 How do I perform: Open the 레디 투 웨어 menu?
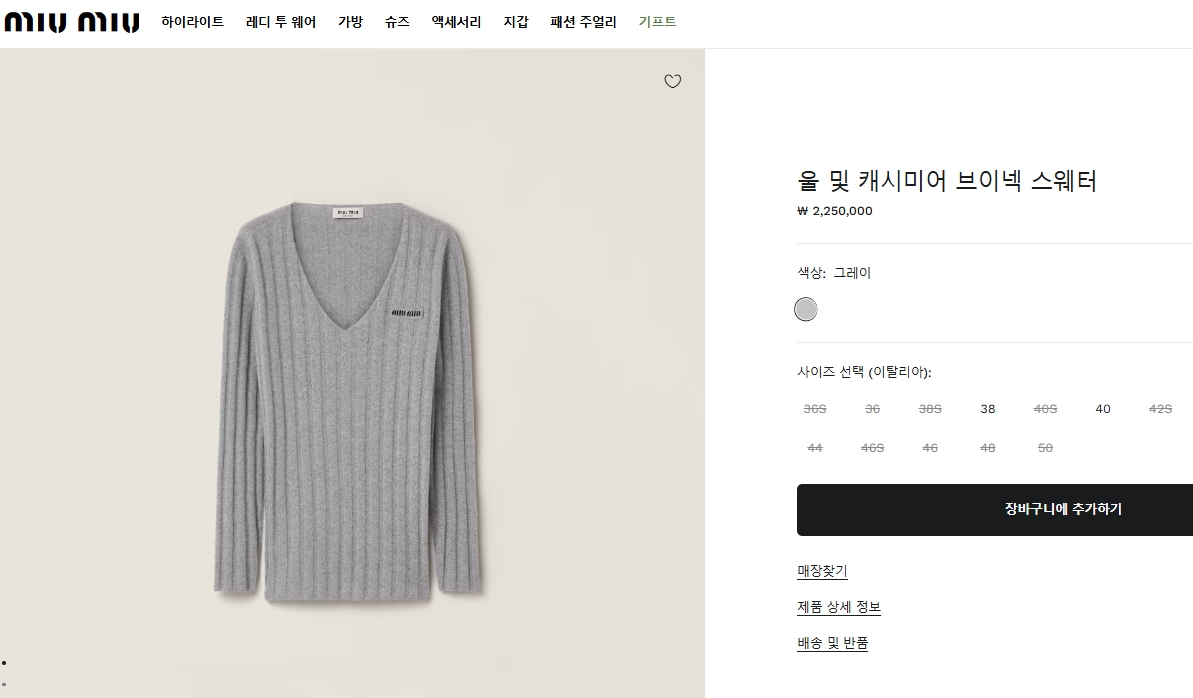point(281,22)
